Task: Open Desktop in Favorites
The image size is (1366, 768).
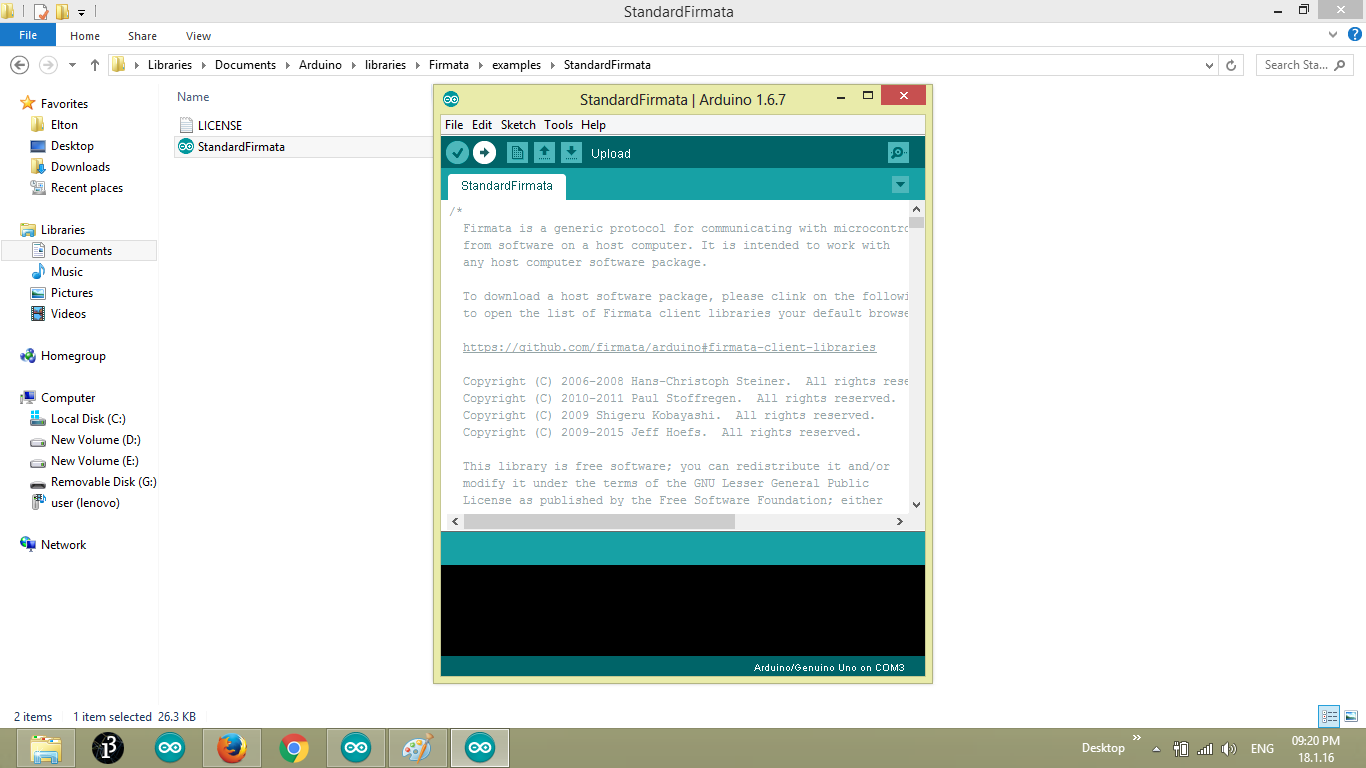Action: click(72, 146)
